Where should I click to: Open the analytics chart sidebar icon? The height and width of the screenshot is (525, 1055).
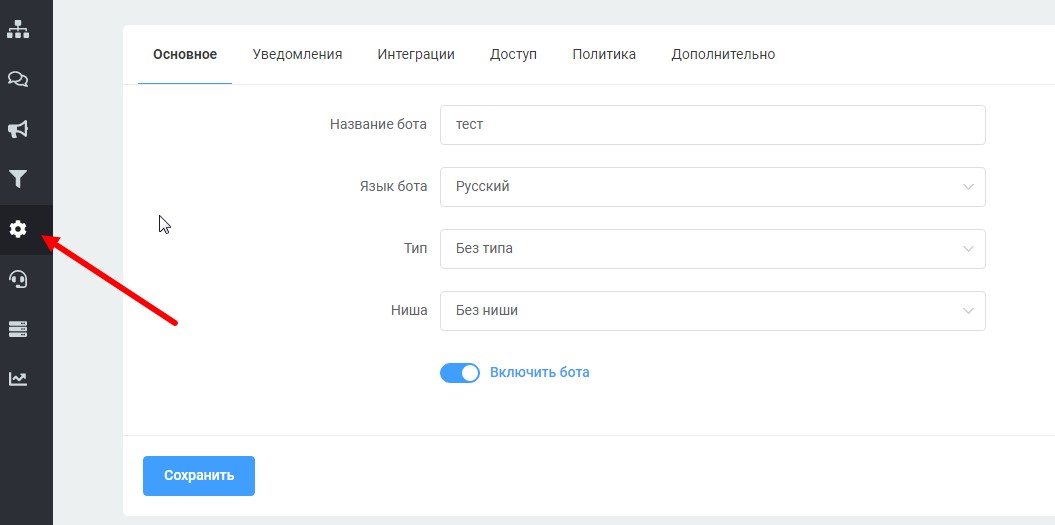(18, 379)
